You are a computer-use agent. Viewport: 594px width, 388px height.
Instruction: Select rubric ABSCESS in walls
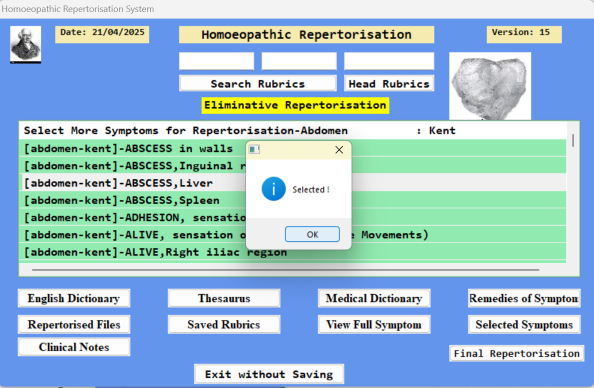point(292,148)
